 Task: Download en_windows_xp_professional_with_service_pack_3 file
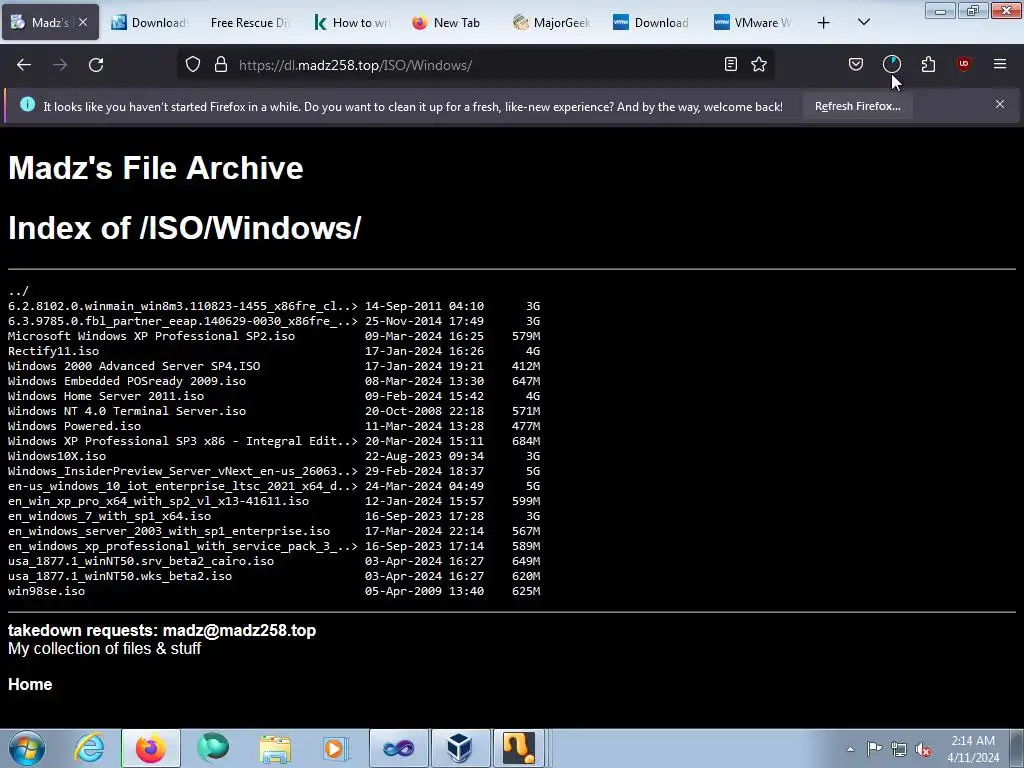(x=183, y=547)
